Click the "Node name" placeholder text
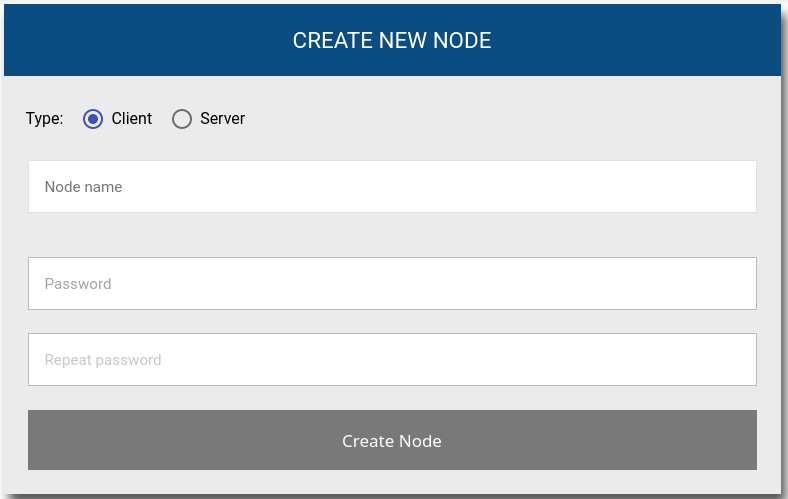 click(83, 187)
